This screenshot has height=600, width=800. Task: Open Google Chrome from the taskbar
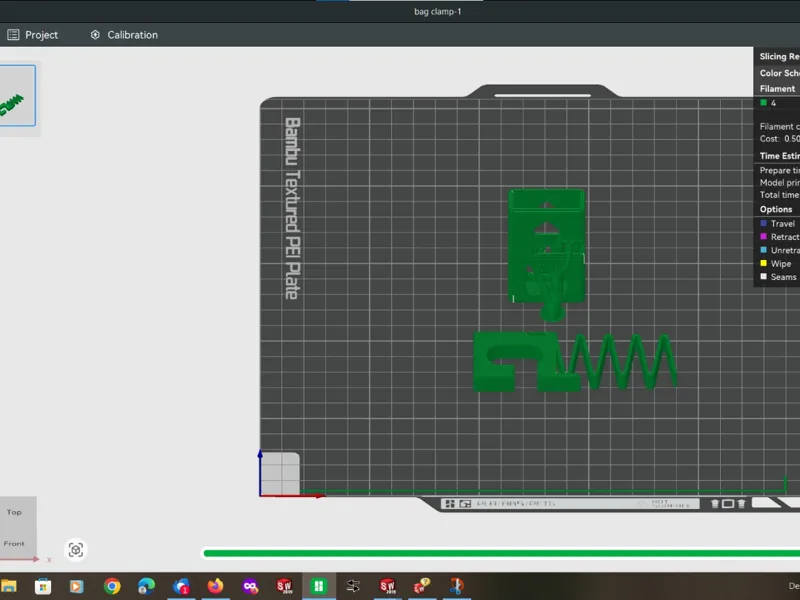click(x=112, y=586)
